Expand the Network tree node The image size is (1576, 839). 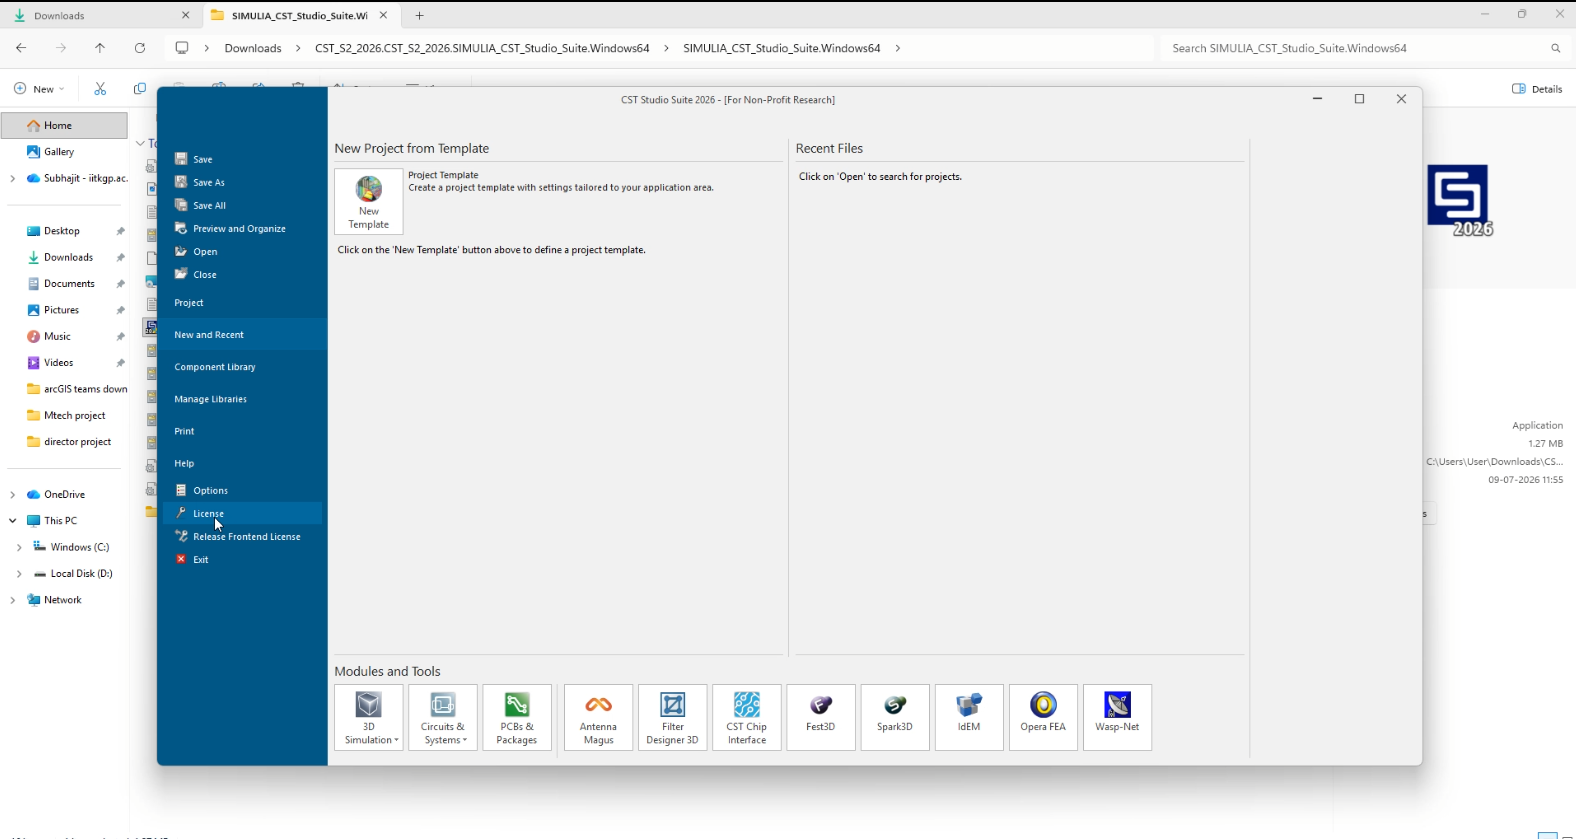(12, 600)
